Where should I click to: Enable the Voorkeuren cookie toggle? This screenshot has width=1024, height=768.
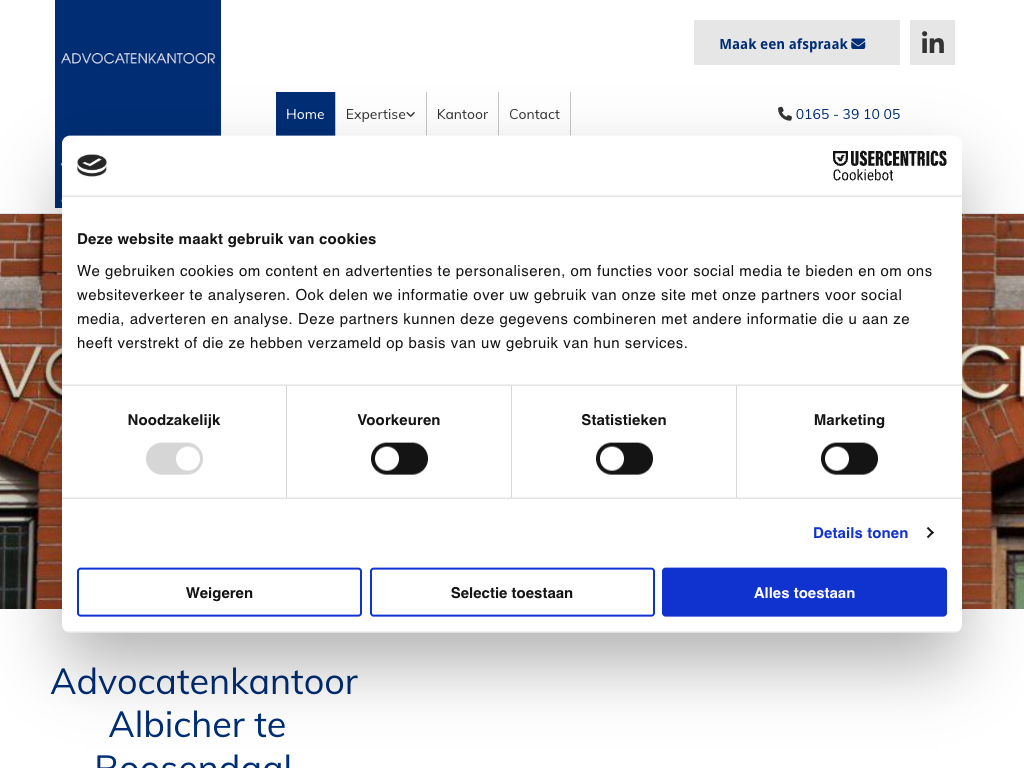(399, 459)
